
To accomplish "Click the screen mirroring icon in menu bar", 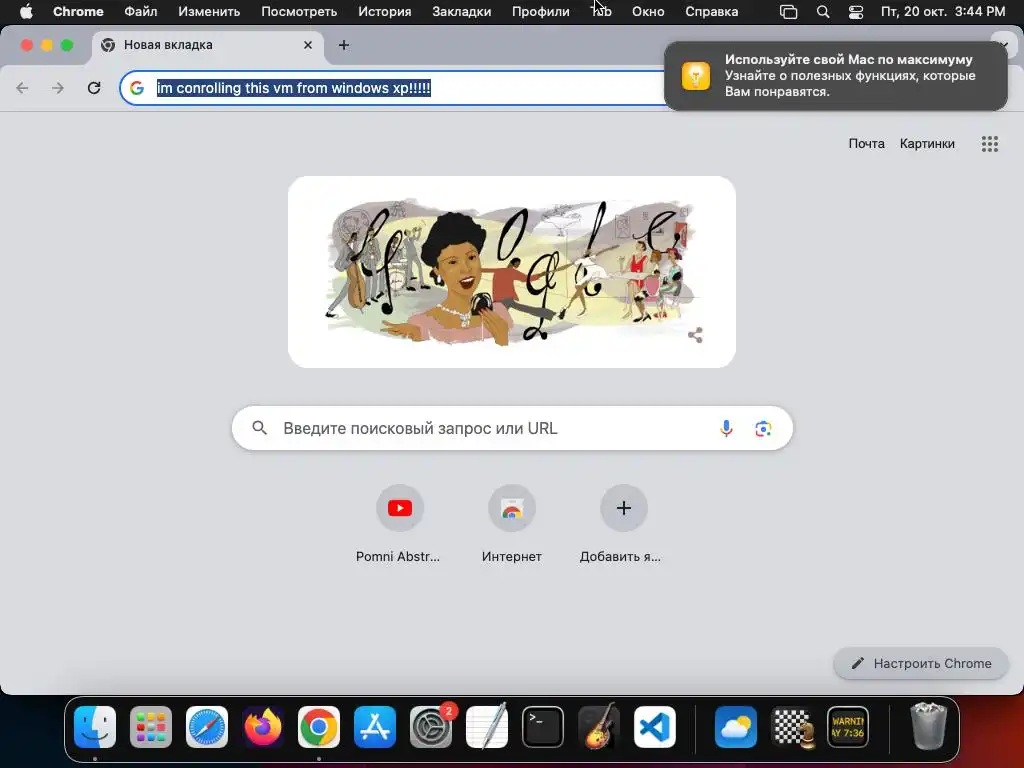I will 789,12.
